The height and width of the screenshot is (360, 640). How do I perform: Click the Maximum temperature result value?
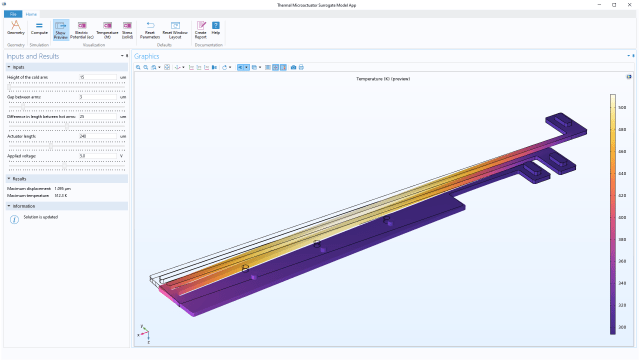tap(61, 196)
